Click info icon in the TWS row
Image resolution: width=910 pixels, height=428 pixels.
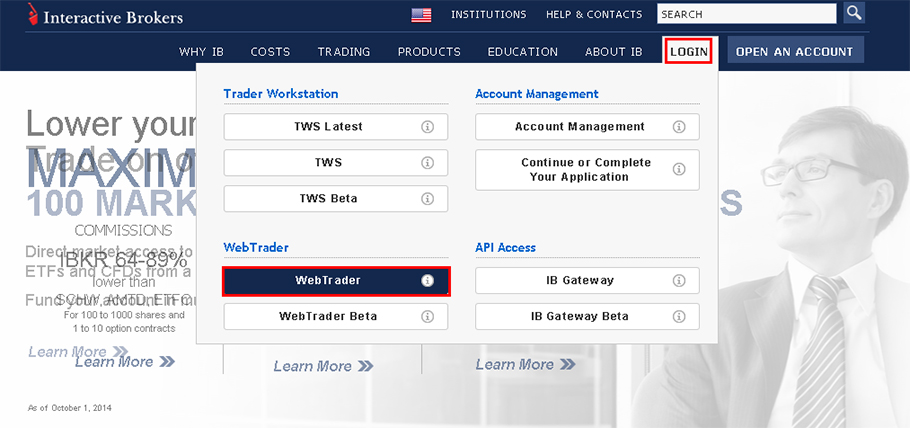[x=428, y=163]
